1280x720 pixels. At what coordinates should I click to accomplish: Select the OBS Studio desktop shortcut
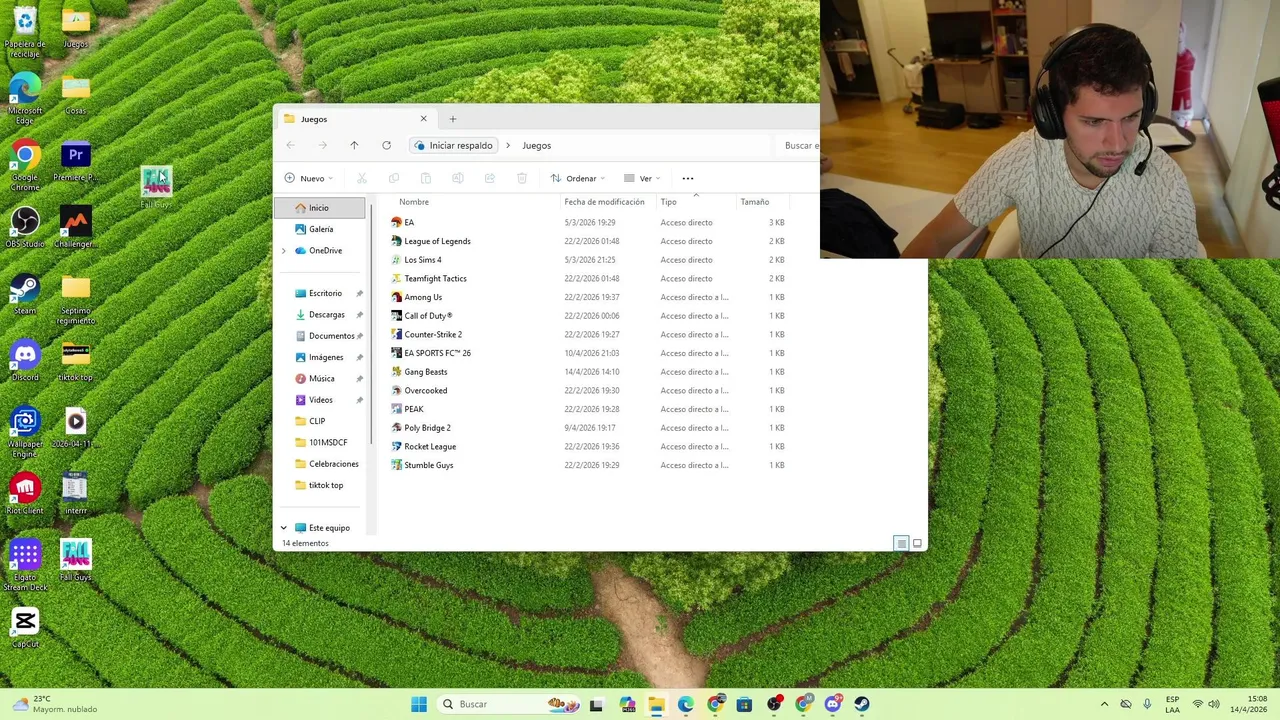coord(25,227)
